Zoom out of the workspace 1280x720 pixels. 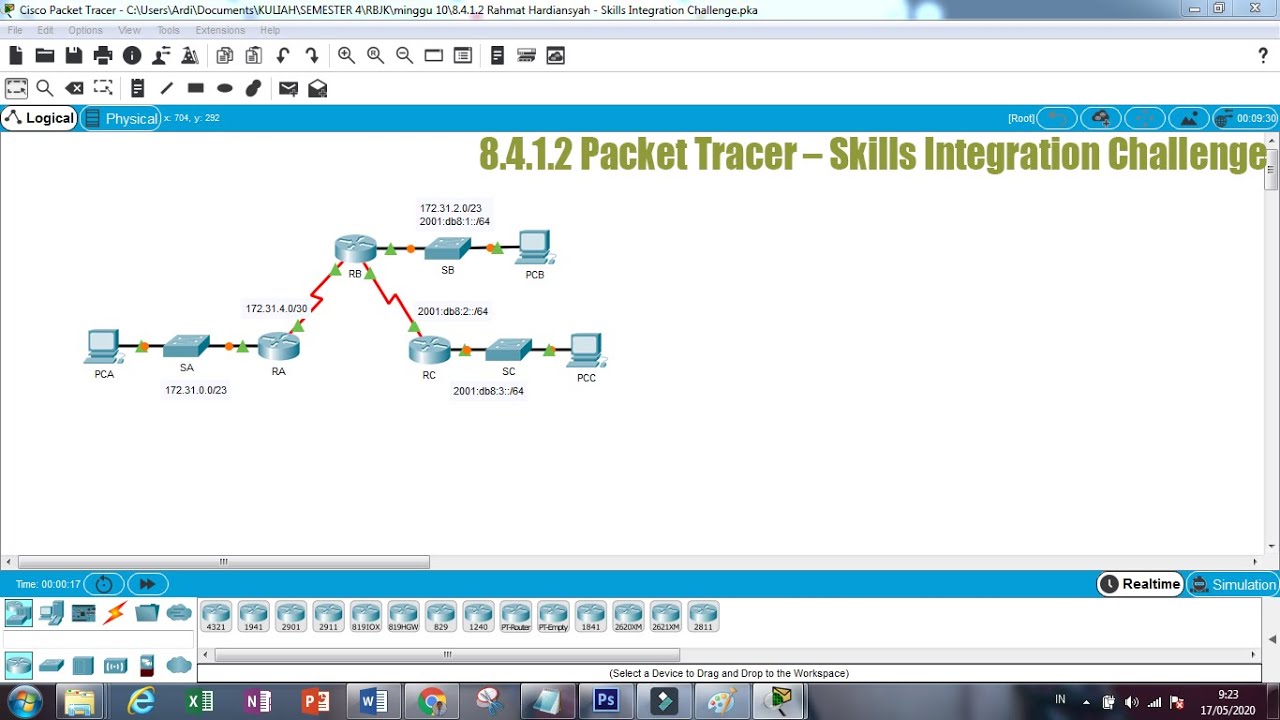pyautogui.click(x=404, y=56)
